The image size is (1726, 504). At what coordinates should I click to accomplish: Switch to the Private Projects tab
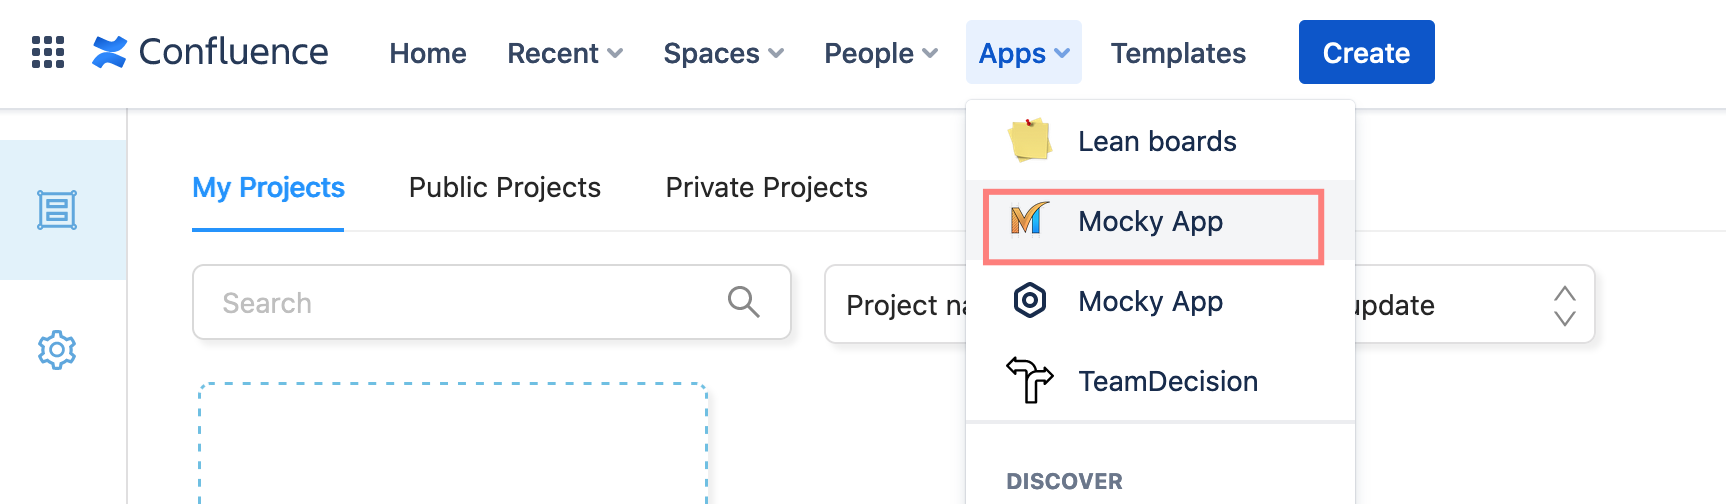pos(766,188)
